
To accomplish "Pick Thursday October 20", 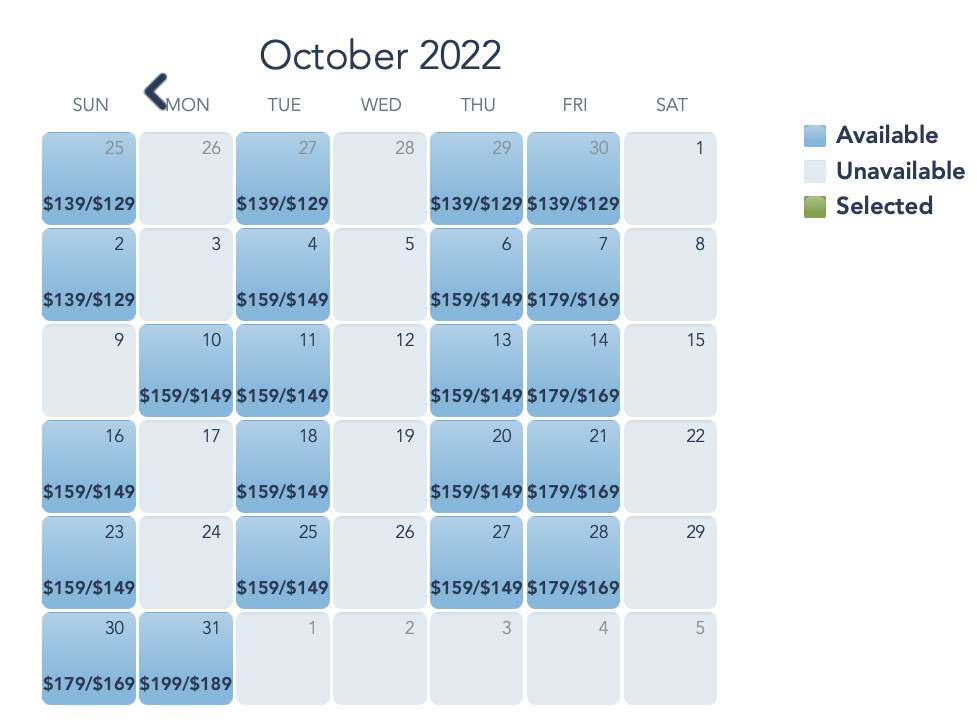I will tap(477, 466).
